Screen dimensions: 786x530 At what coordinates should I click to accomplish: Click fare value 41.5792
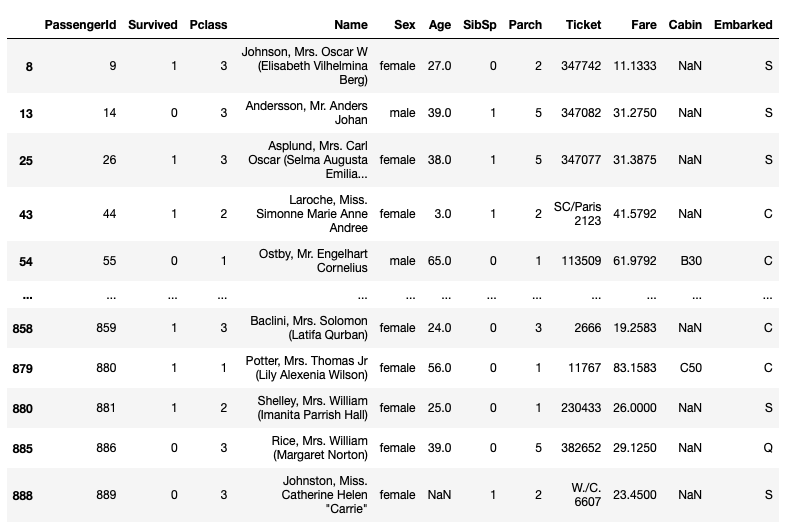click(x=635, y=214)
